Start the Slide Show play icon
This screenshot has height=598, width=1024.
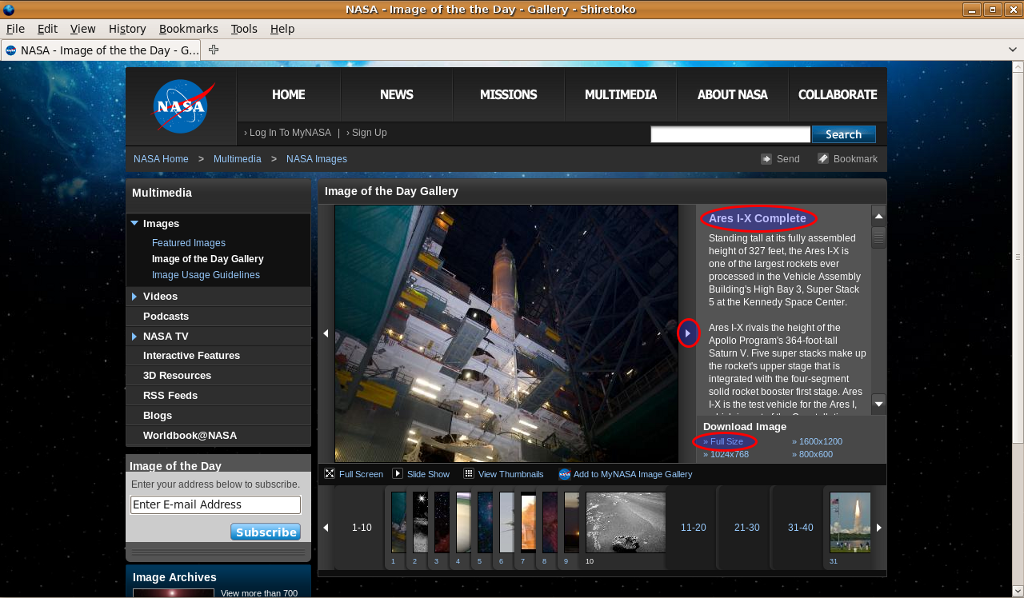[398, 474]
